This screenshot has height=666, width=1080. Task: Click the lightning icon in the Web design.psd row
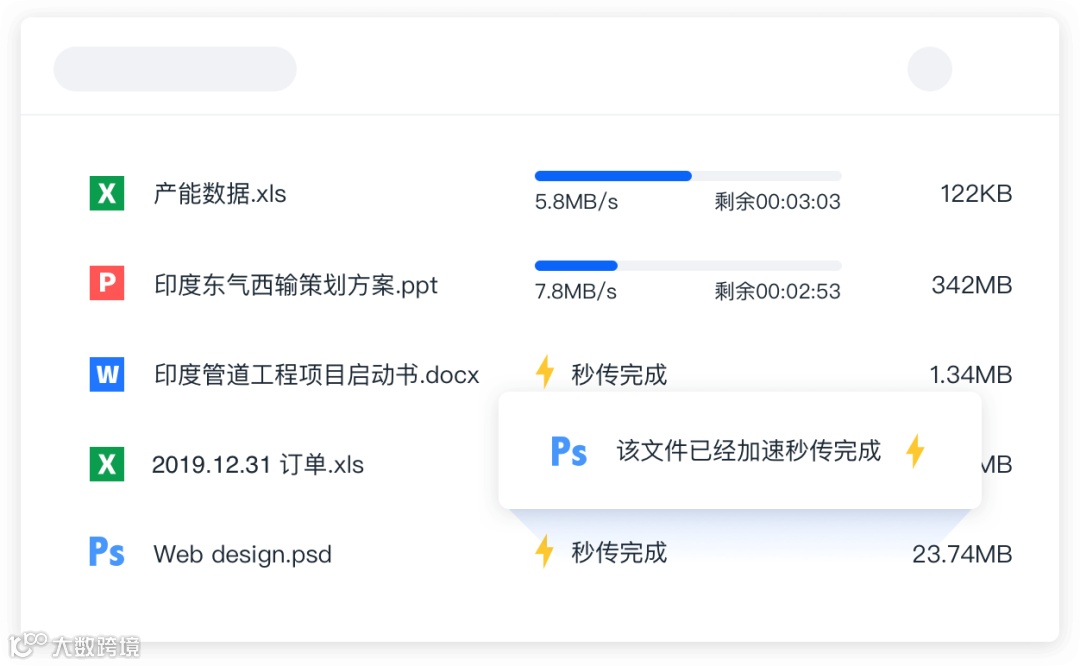[545, 551]
